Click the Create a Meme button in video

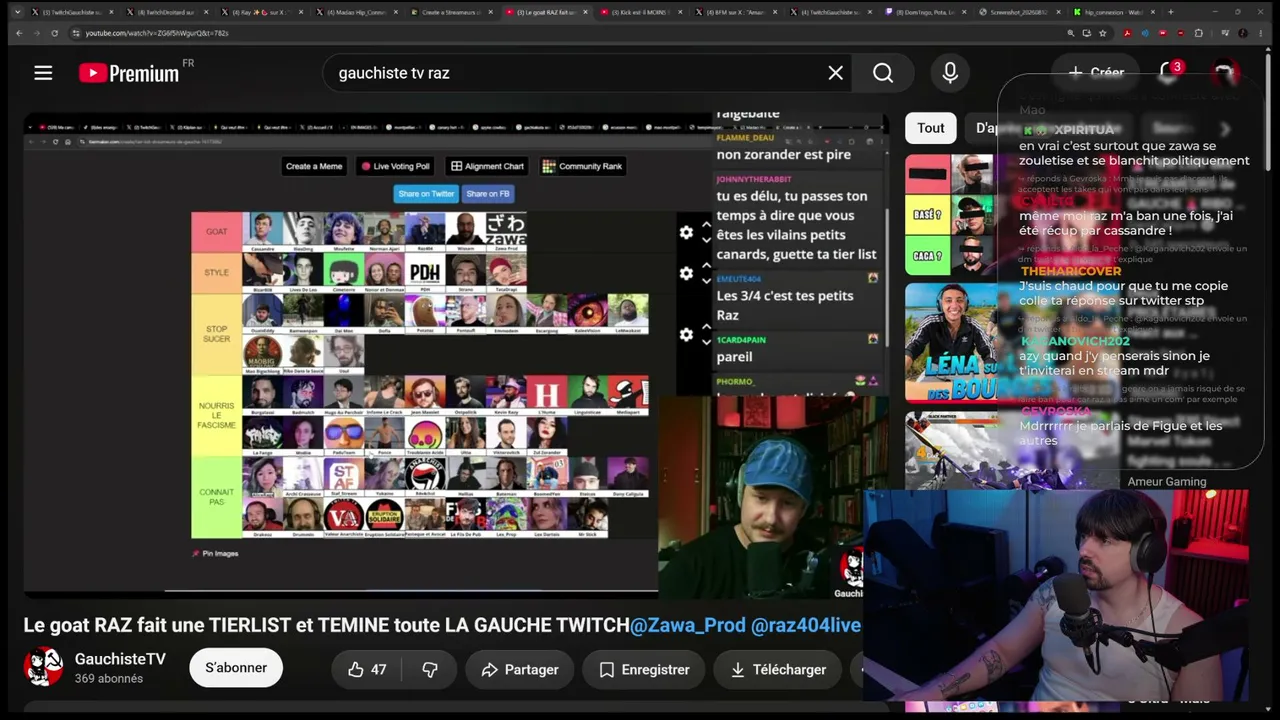tap(314, 166)
